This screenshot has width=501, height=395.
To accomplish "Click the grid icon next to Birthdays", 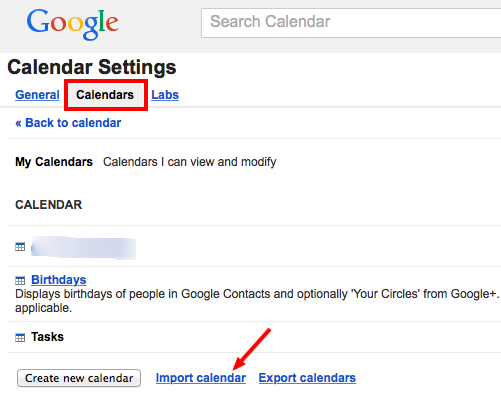I will pos(20,281).
